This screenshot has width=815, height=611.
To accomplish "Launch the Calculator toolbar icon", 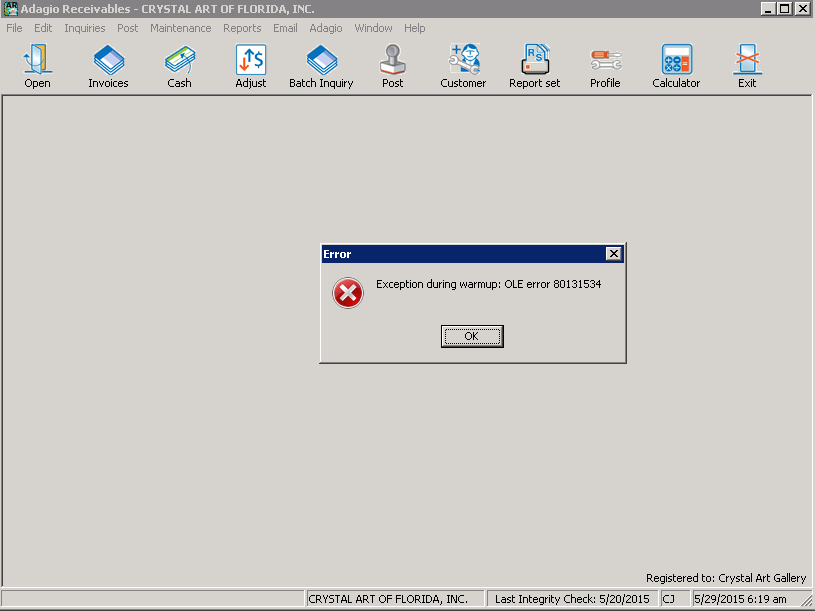I will pyautogui.click(x=676, y=61).
